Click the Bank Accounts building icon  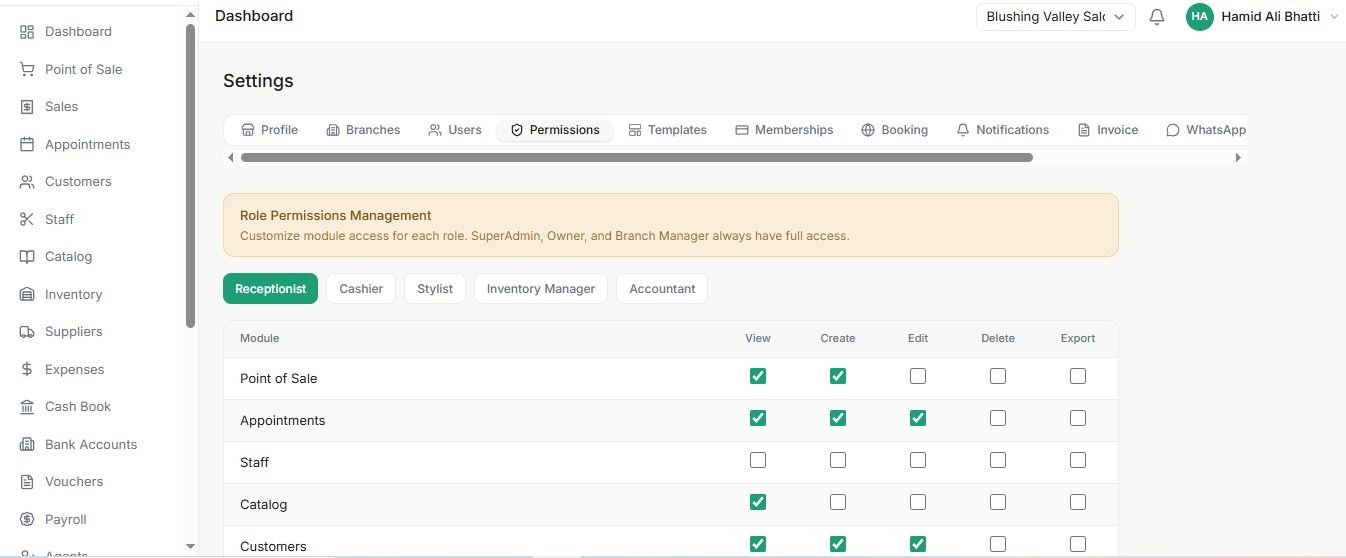[27, 444]
